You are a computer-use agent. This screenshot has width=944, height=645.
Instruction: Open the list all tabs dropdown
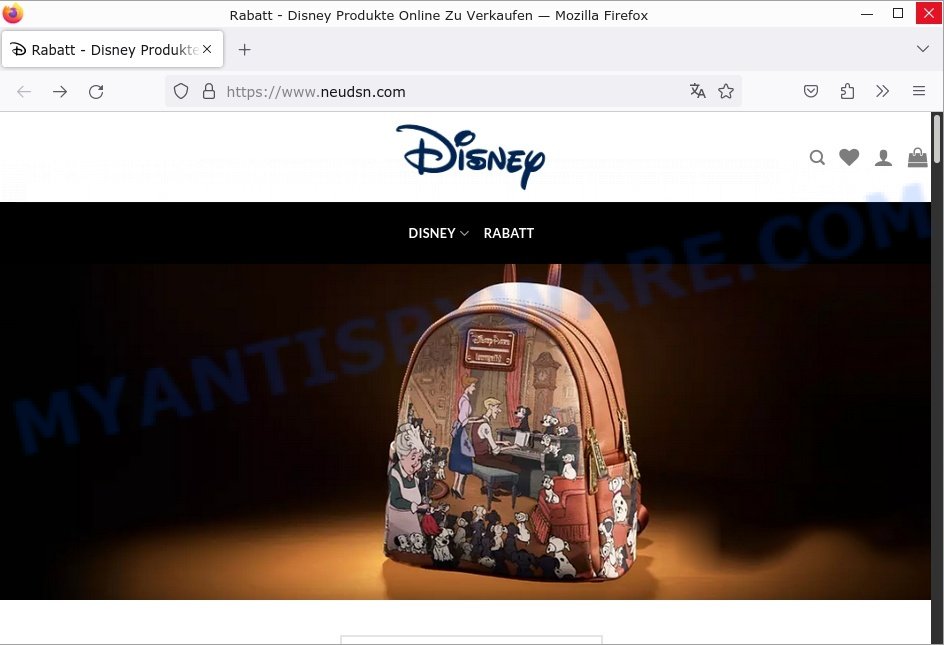click(x=923, y=49)
